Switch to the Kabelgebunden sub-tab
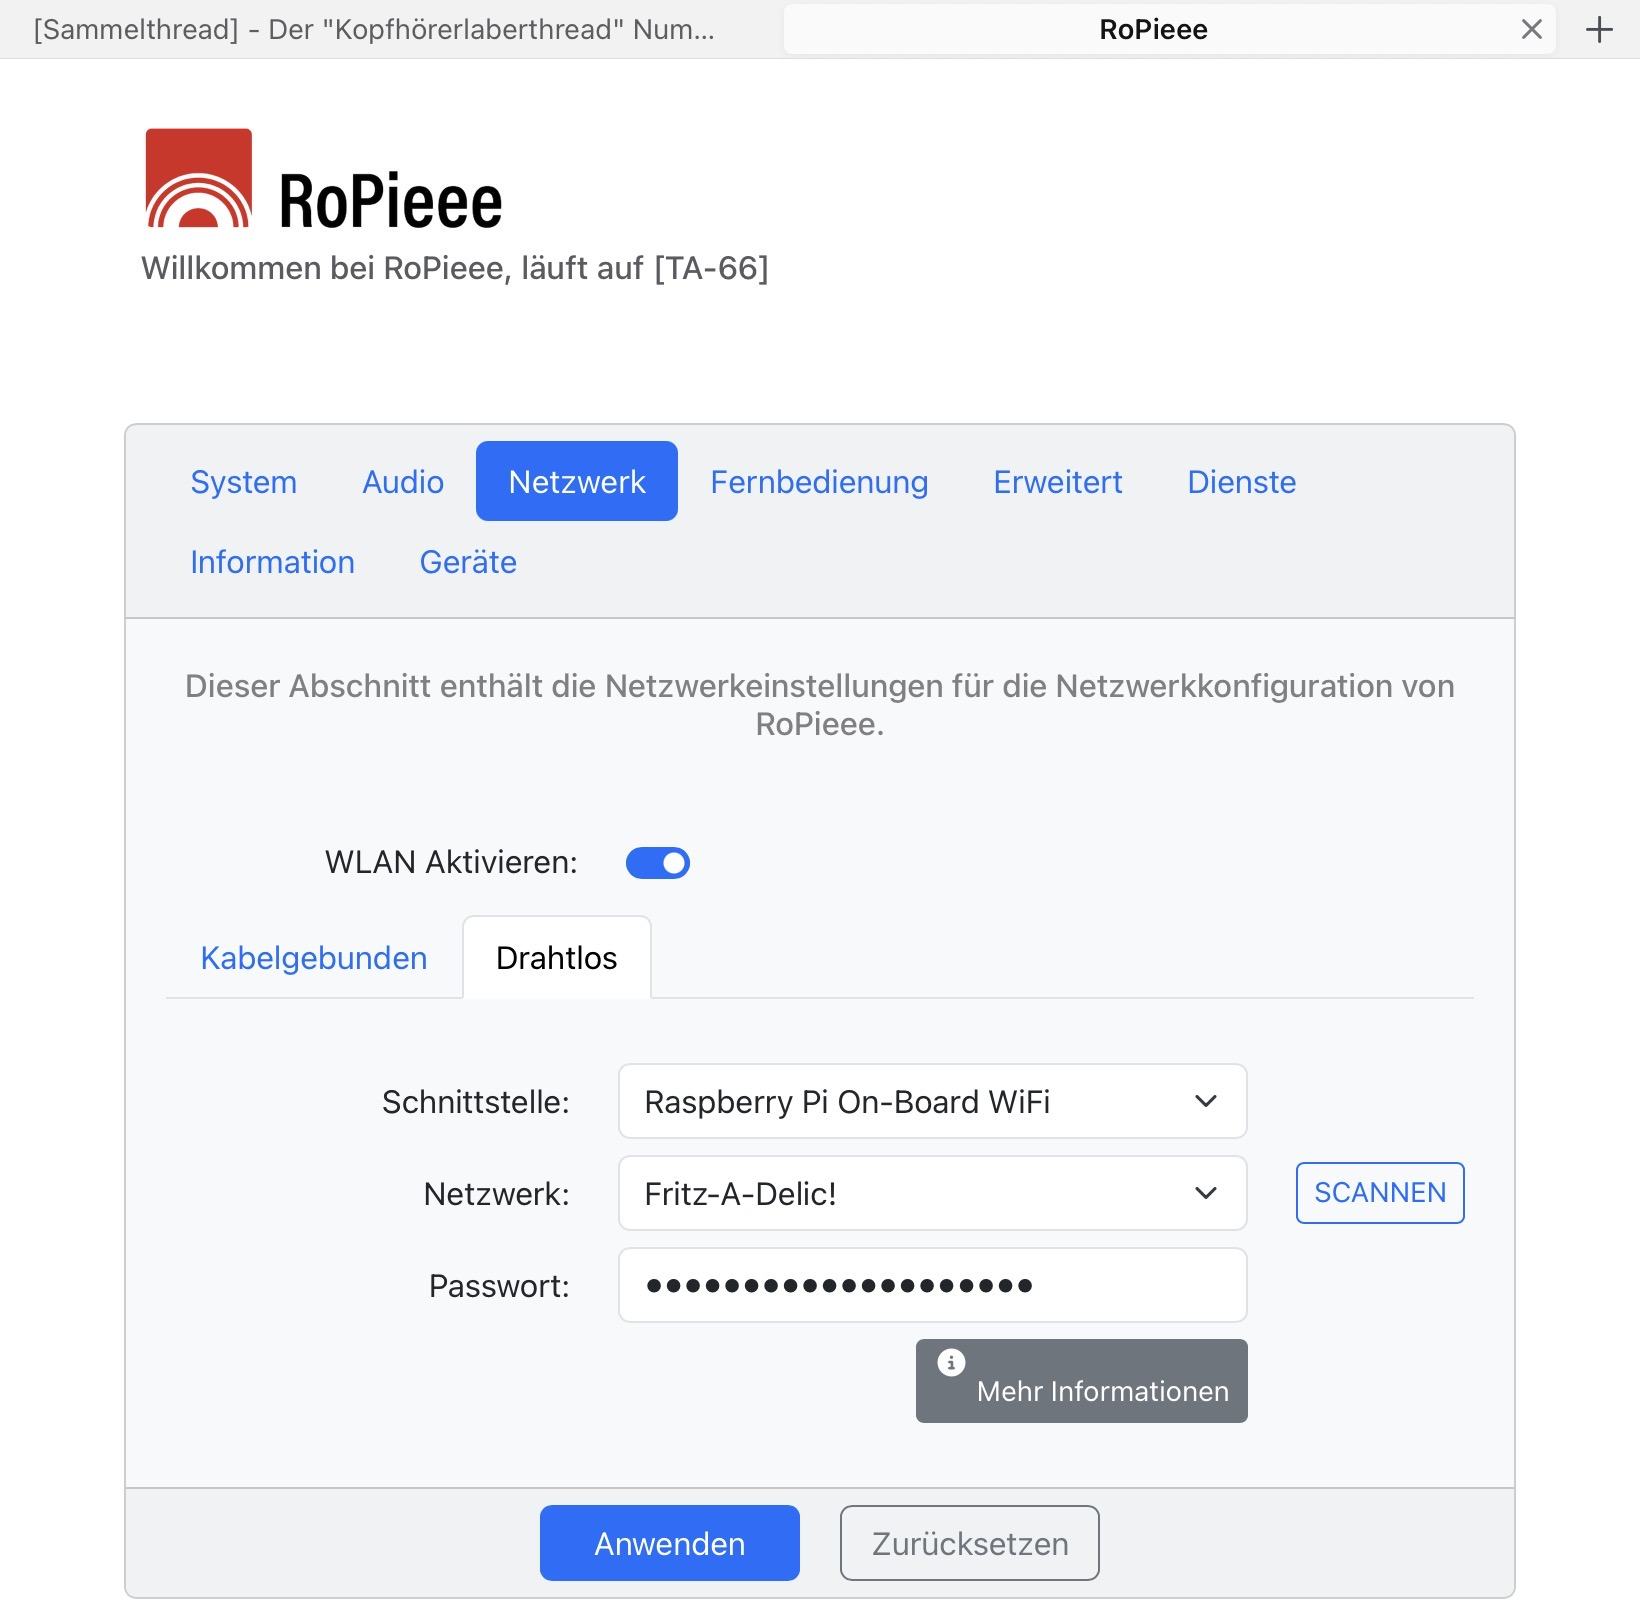Image resolution: width=1640 pixels, height=1607 pixels. 314,958
